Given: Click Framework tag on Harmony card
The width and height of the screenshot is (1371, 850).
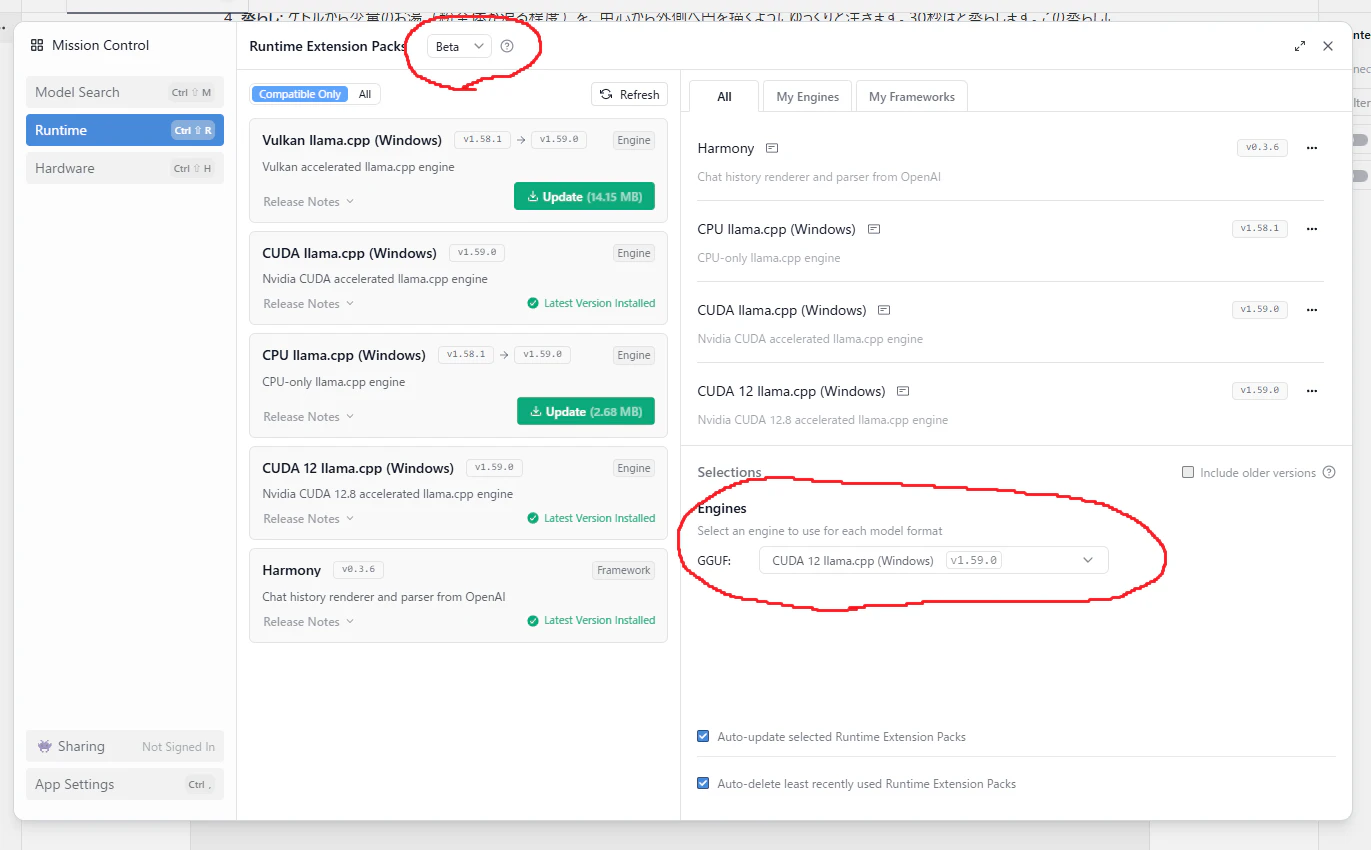Looking at the screenshot, I should tap(624, 570).
